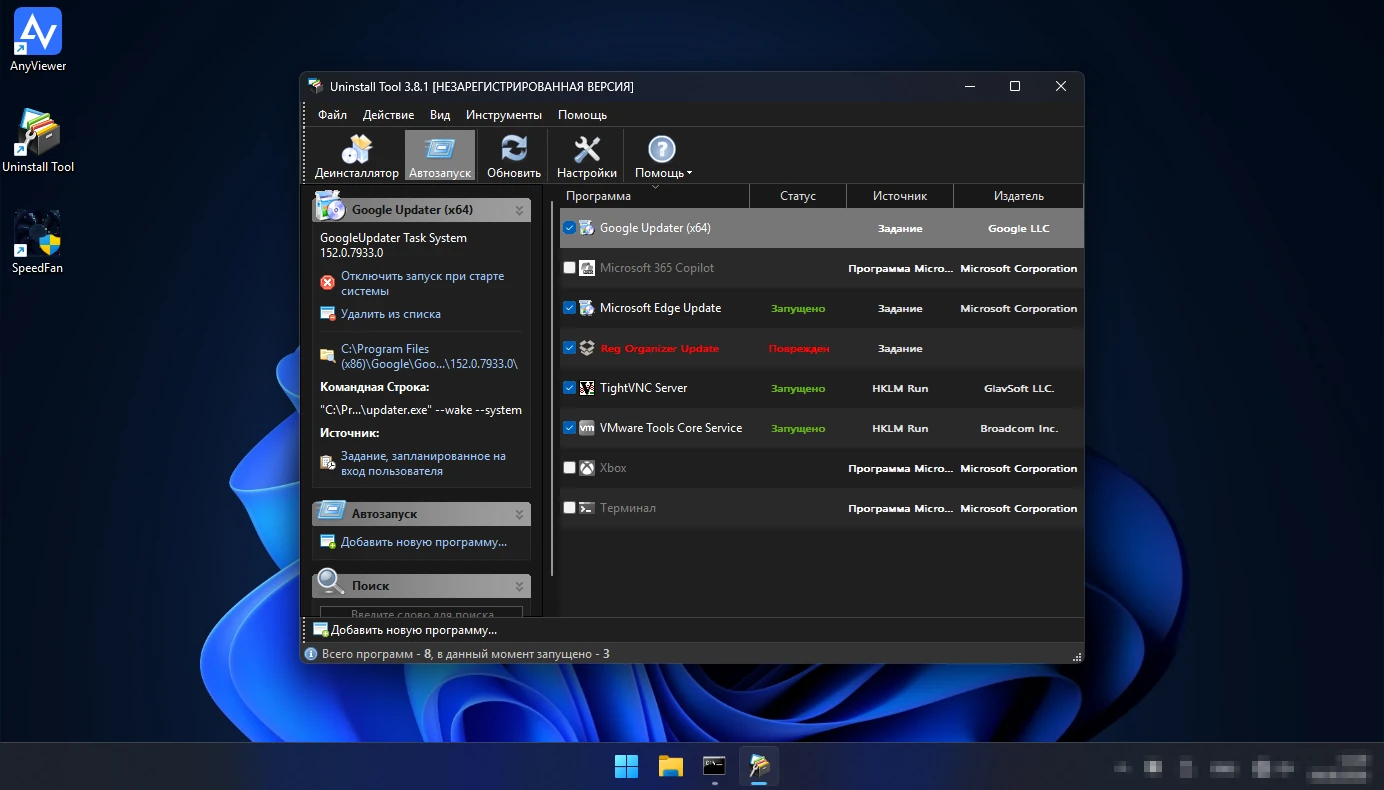1384x790 pixels.
Task: Click the Microsoft Edge Update row icon
Action: (x=587, y=308)
